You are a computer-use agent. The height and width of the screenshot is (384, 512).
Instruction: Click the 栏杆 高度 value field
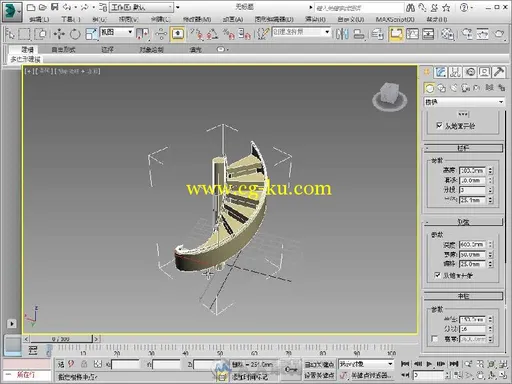click(472, 170)
